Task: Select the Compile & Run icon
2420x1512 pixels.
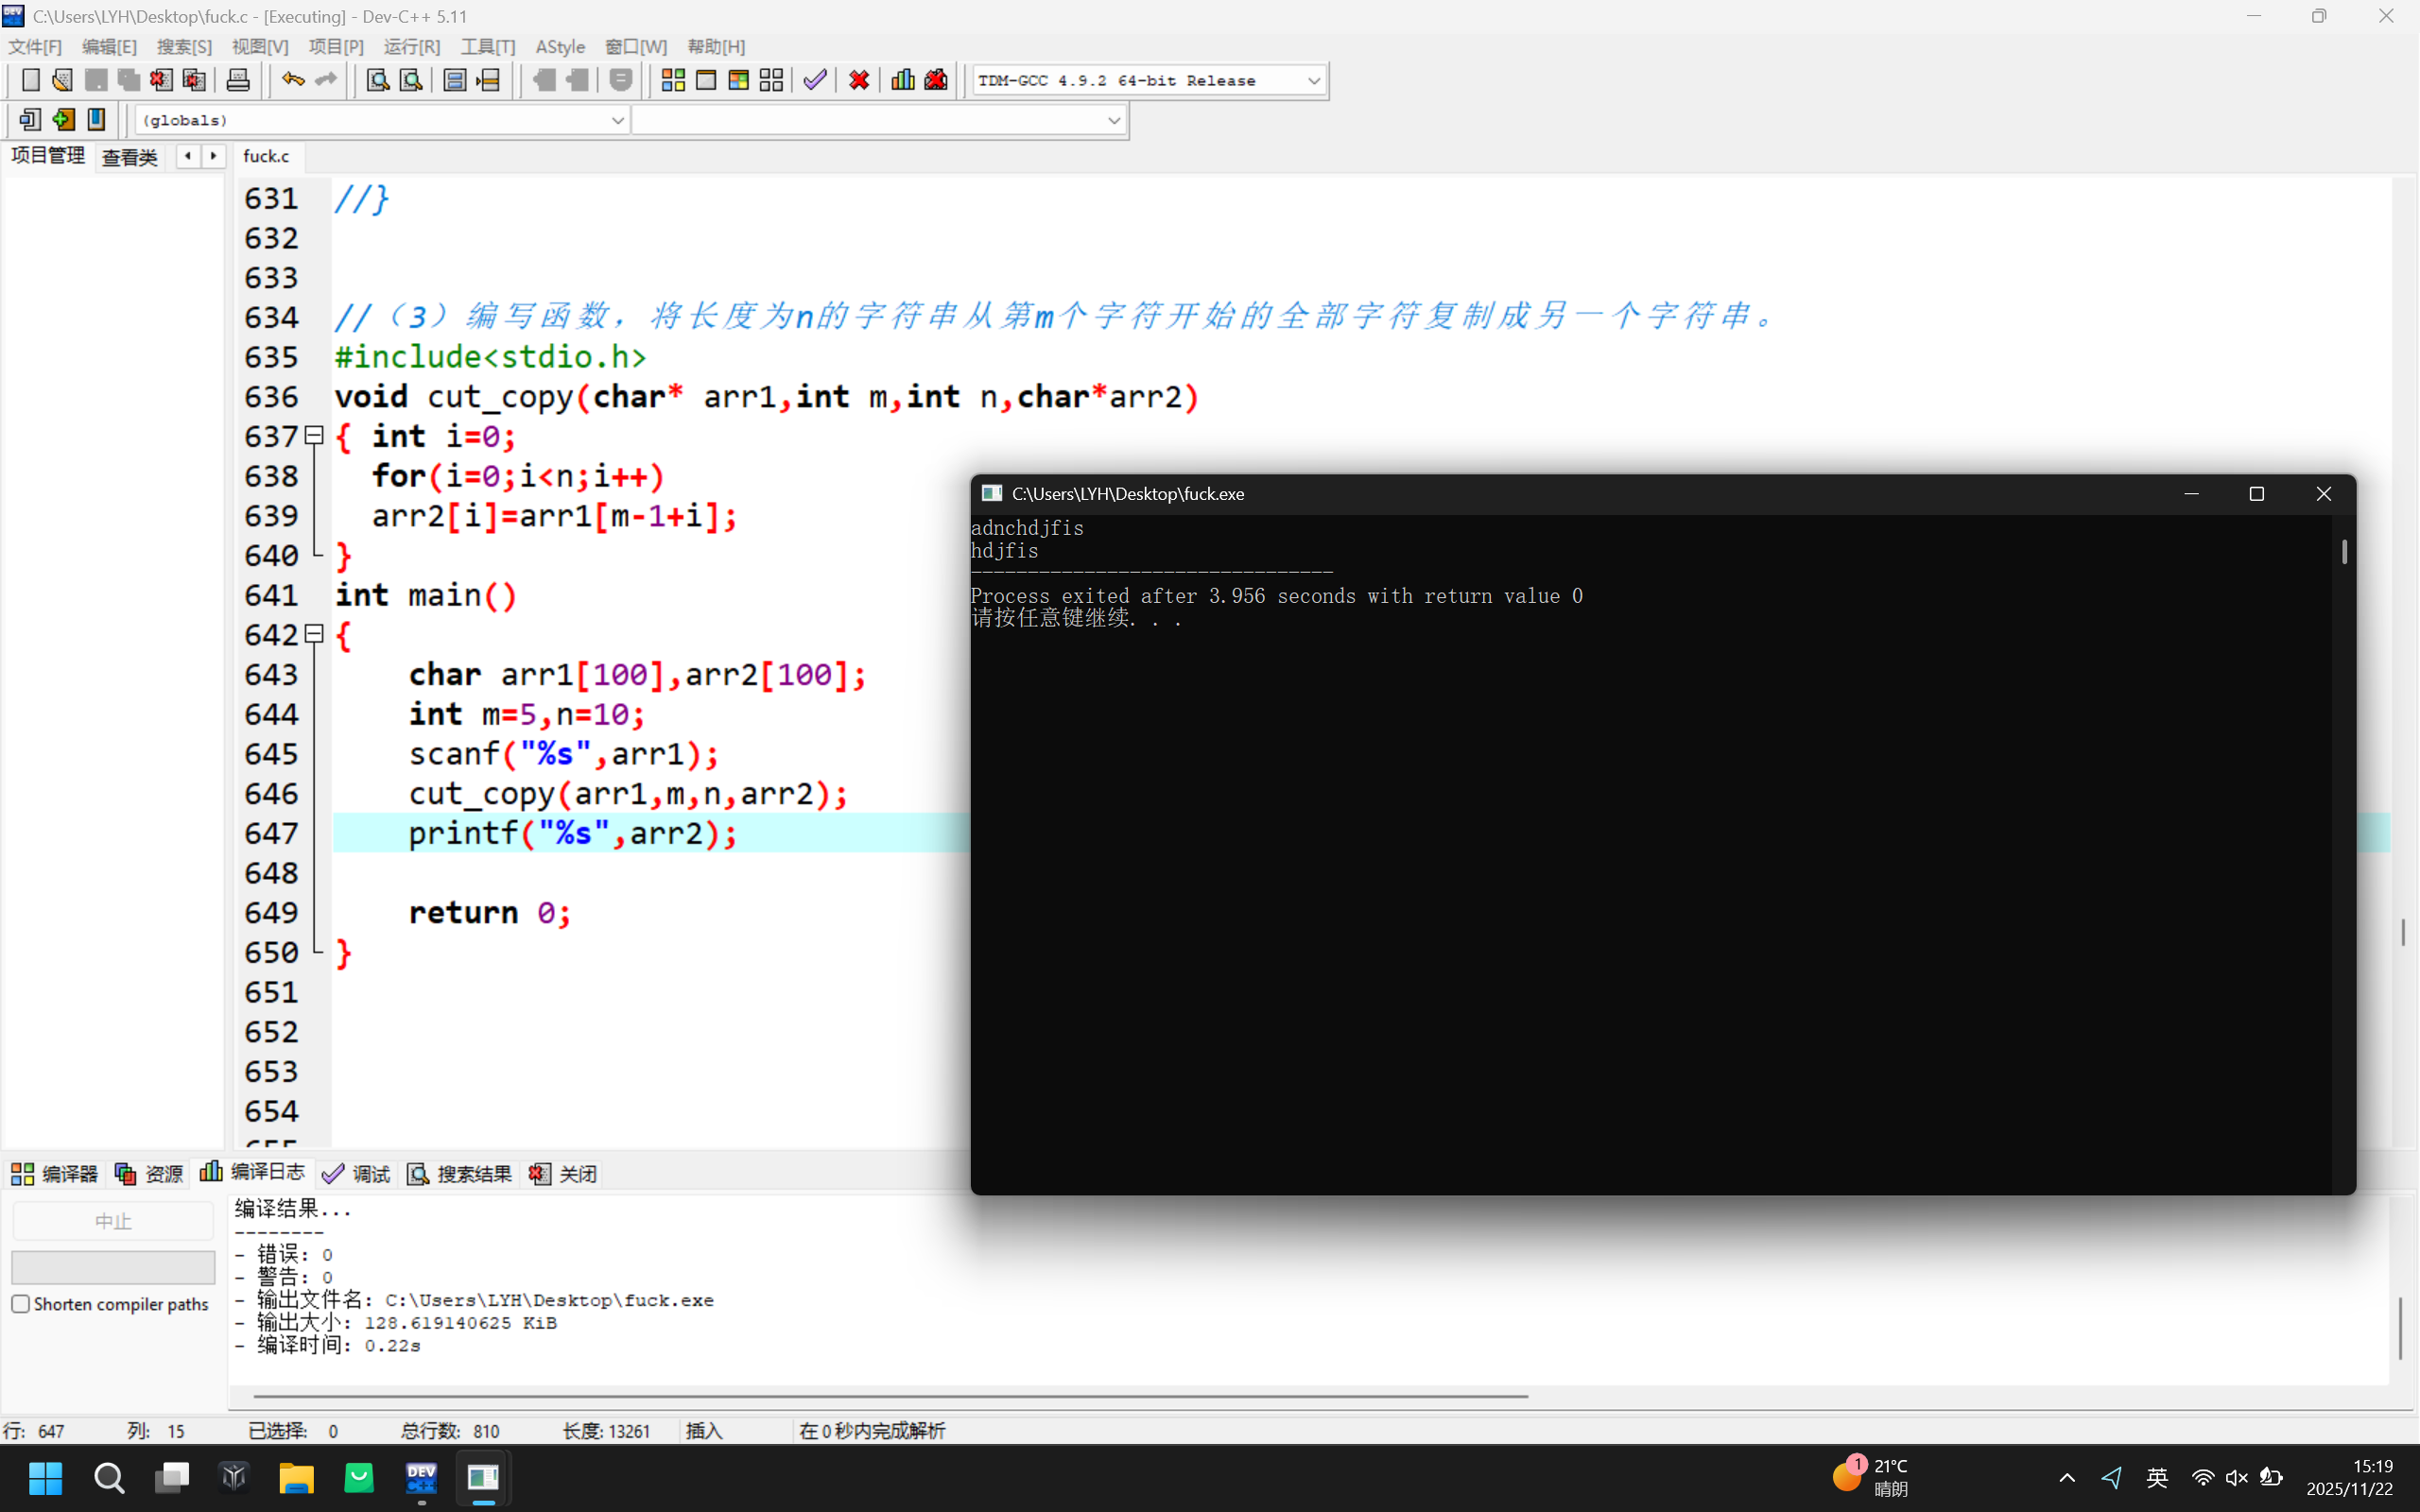Action: [739, 80]
